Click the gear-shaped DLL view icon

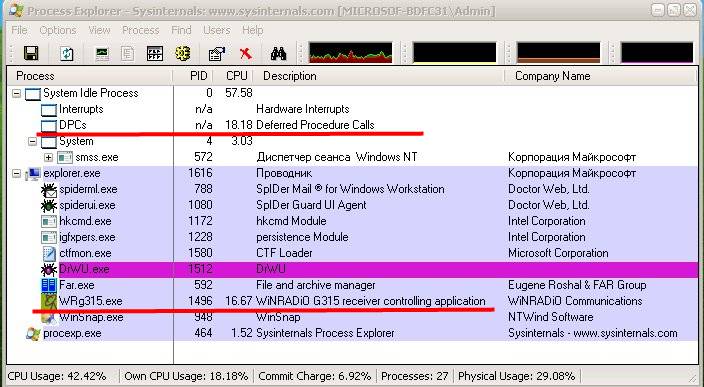pyautogui.click(x=183, y=53)
